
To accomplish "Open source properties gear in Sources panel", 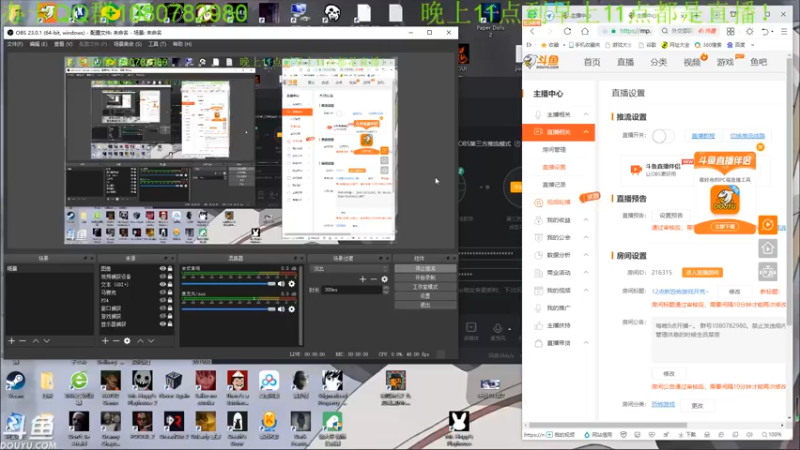I will (127, 340).
